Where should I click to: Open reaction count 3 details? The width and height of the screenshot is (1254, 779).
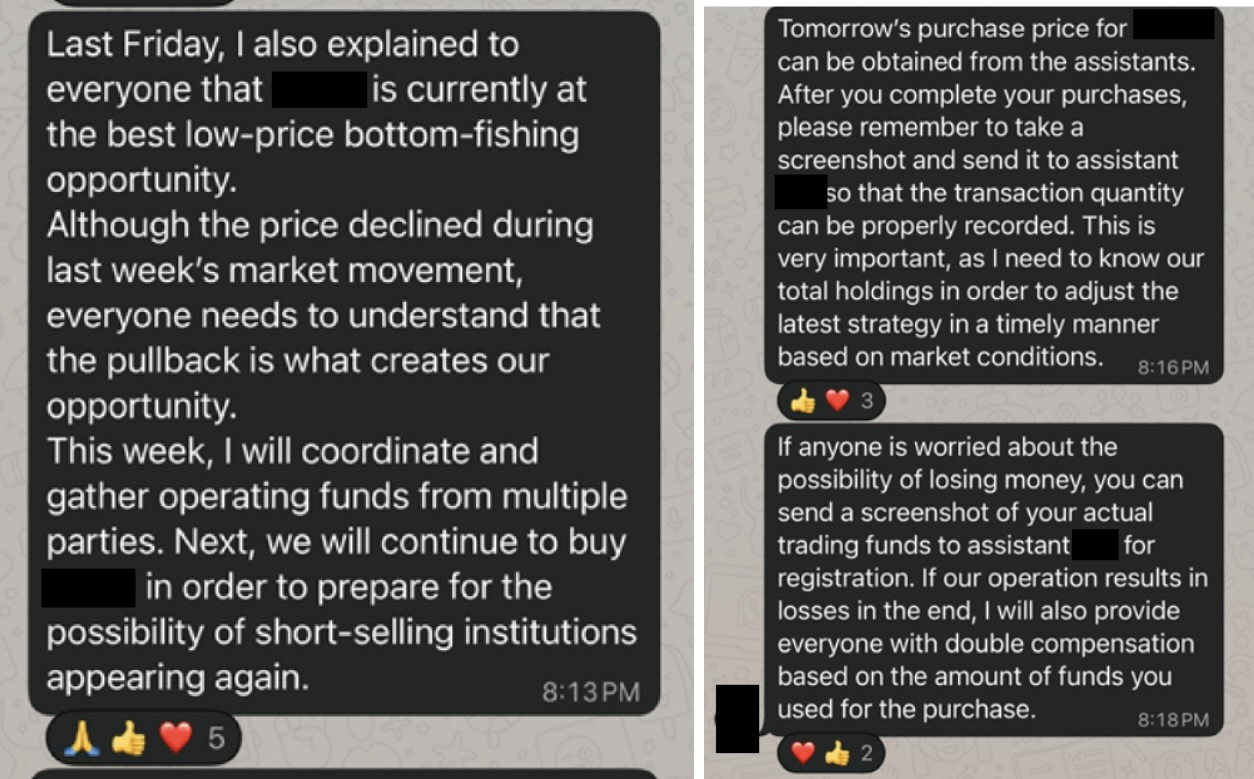(867, 401)
